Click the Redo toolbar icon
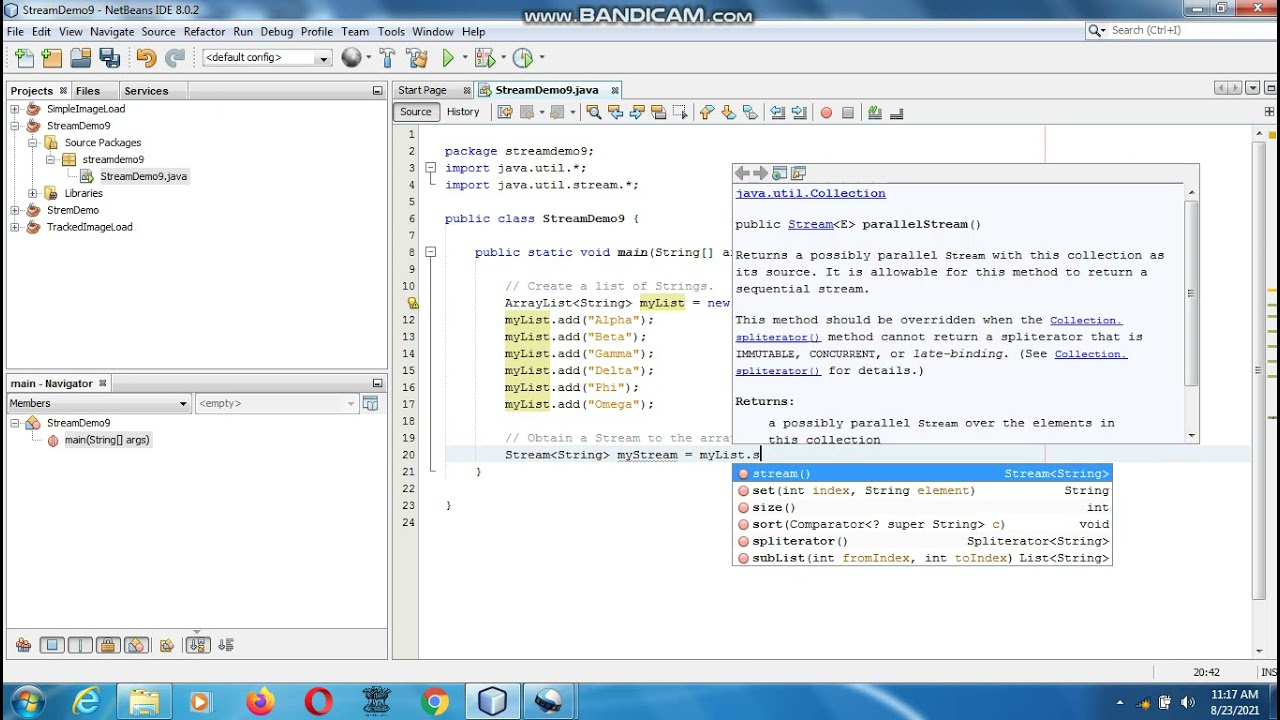Viewport: 1280px width, 720px height. tap(175, 58)
